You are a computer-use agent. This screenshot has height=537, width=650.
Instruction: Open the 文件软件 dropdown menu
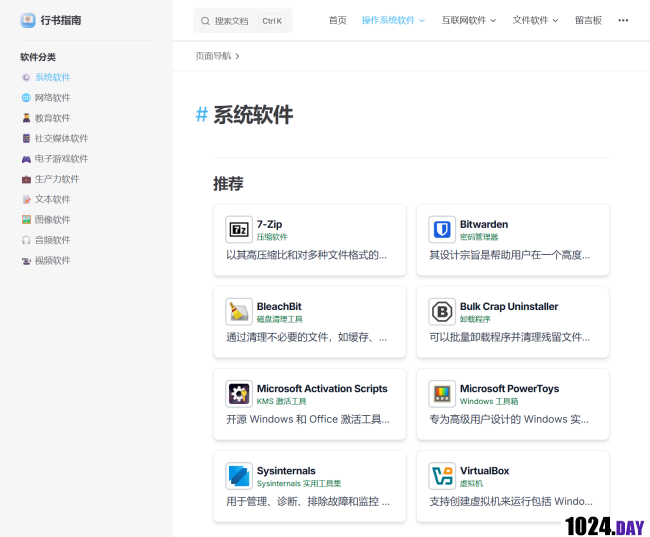click(535, 20)
